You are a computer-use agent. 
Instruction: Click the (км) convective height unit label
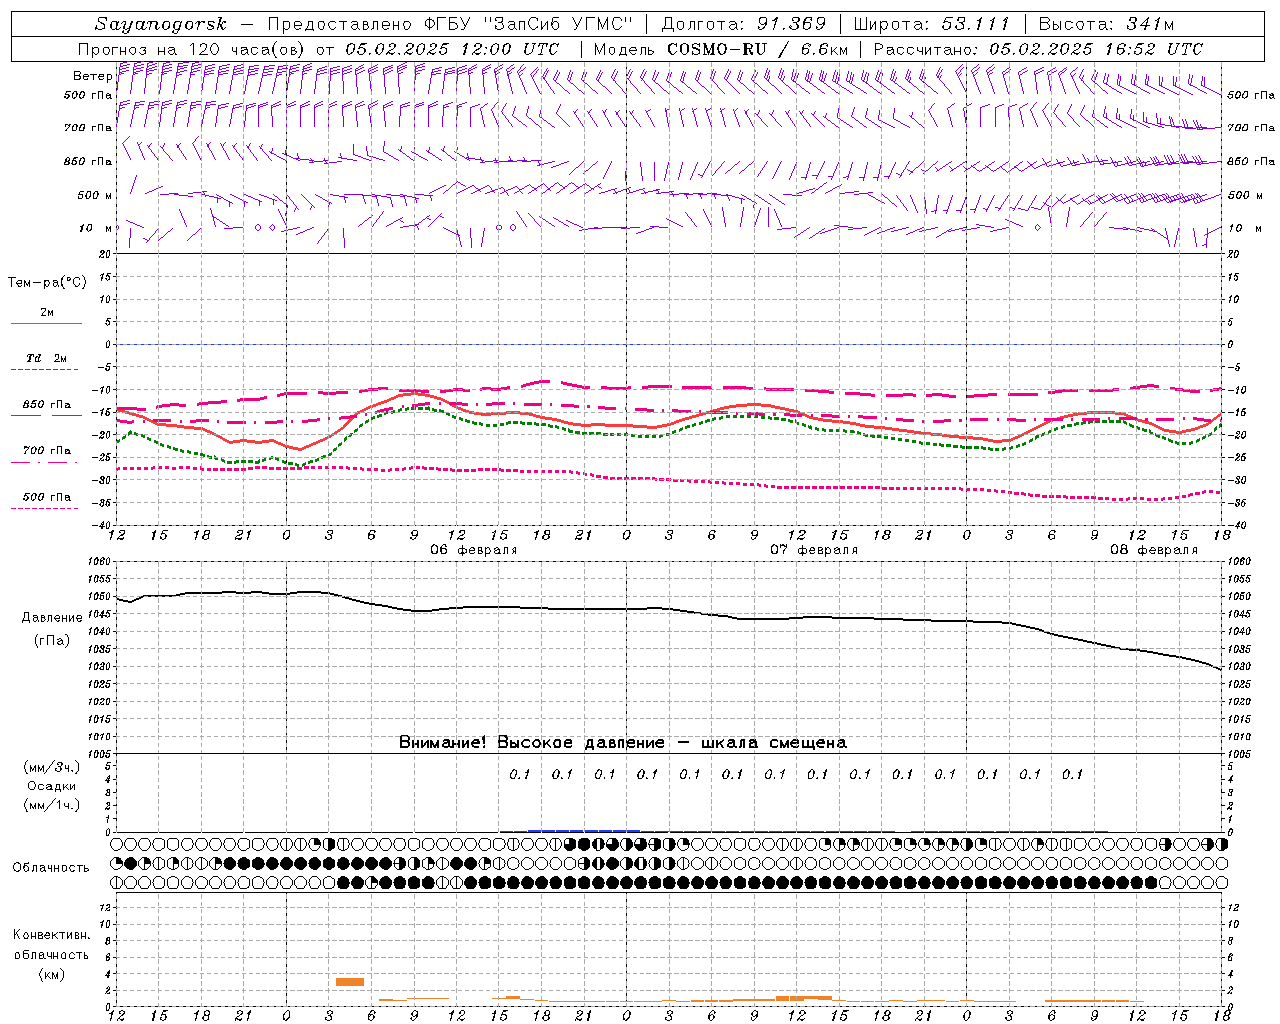tap(52, 973)
